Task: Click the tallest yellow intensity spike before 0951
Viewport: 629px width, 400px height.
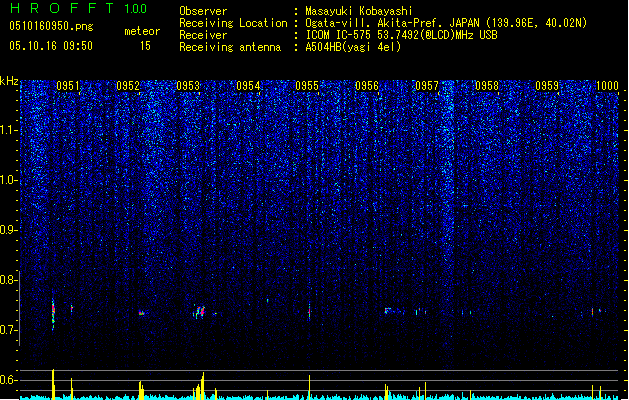Action: point(53,384)
